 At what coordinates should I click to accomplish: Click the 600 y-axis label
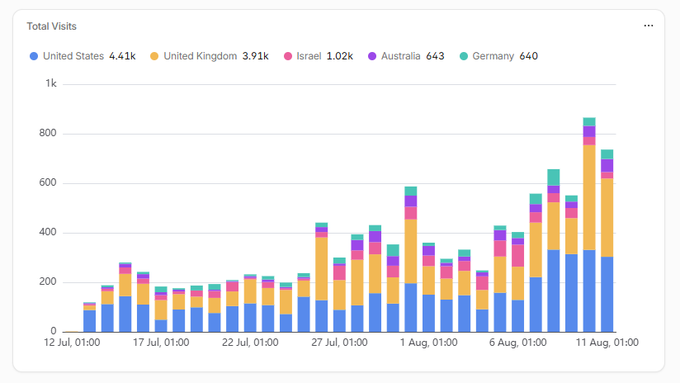(48, 183)
